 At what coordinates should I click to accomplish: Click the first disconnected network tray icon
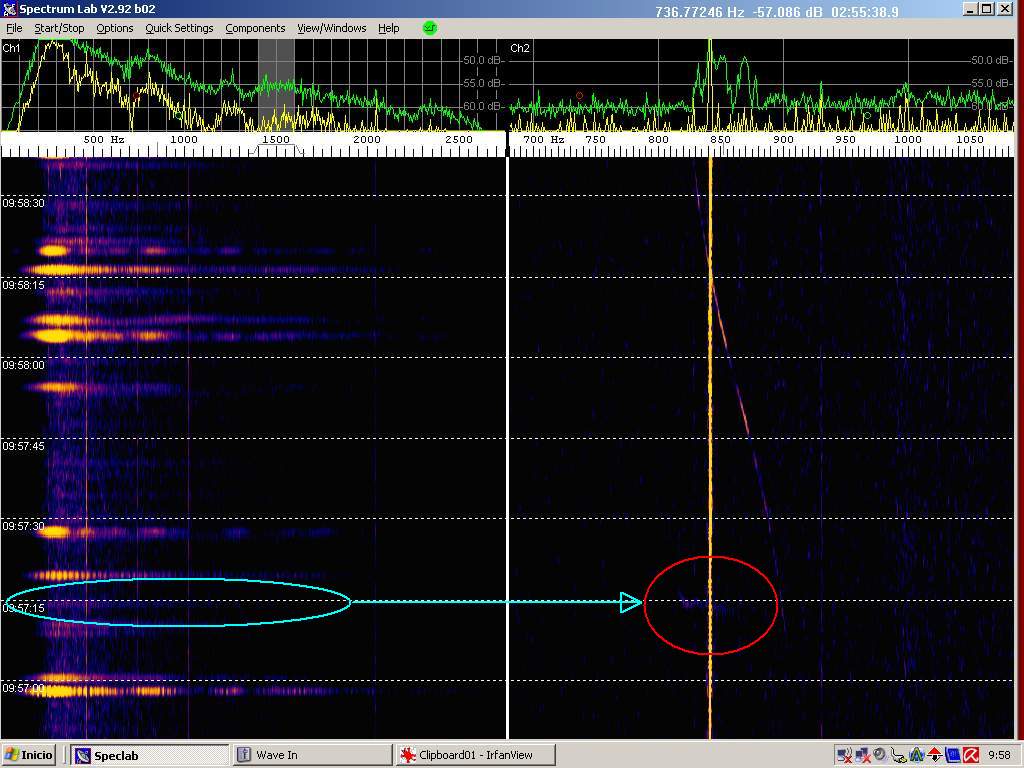pyautogui.click(x=843, y=755)
